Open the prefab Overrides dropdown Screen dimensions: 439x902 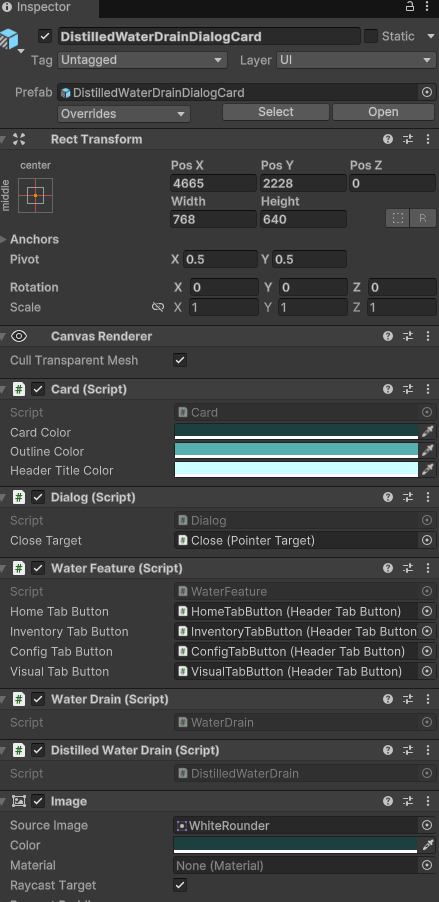click(x=124, y=114)
